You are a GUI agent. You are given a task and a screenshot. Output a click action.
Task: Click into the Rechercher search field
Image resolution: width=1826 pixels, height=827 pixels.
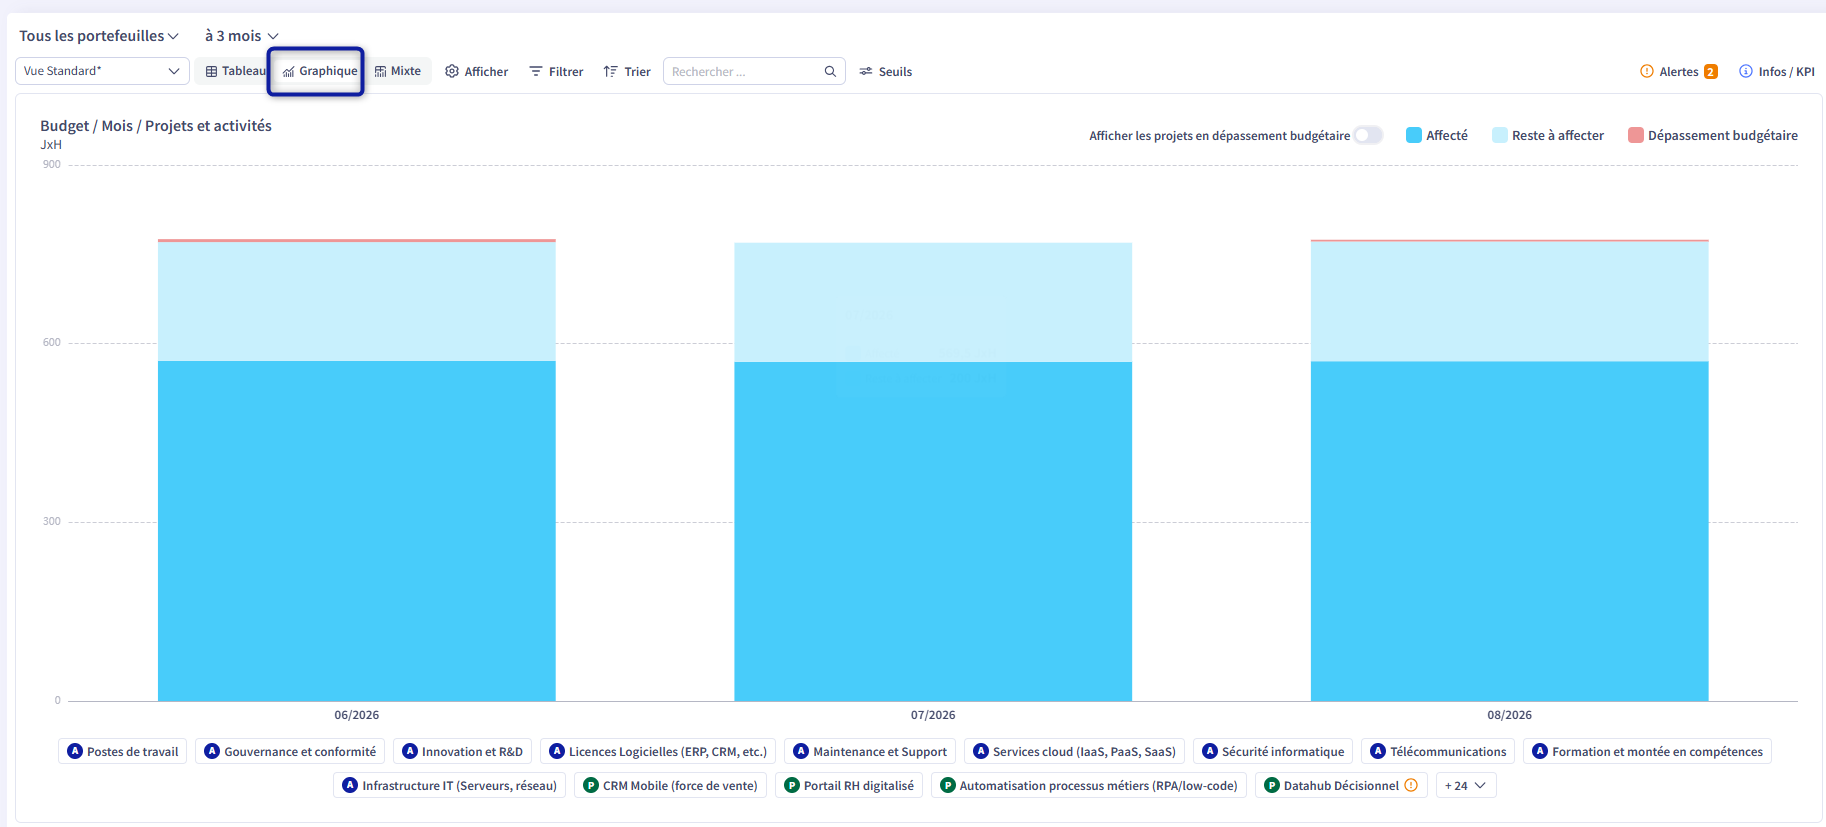click(x=744, y=71)
